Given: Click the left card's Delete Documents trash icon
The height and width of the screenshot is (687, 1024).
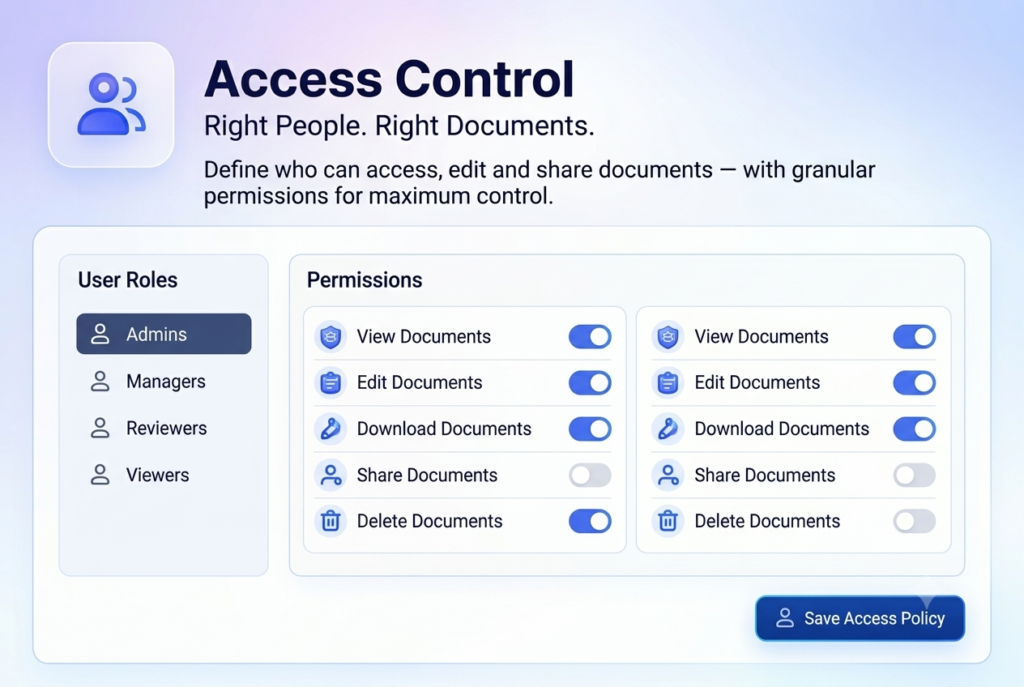Looking at the screenshot, I should pos(330,521).
